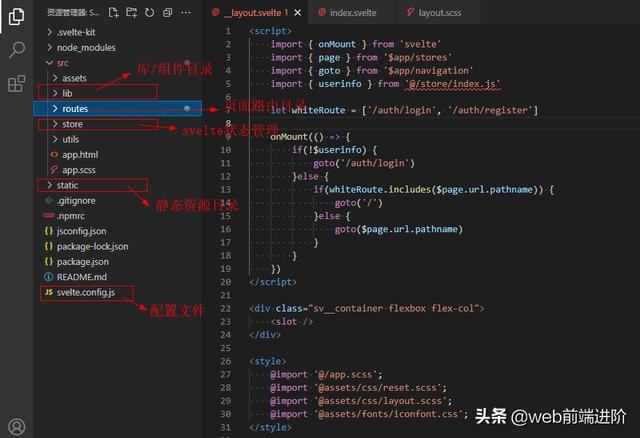This screenshot has width=640, height=438.
Task: Collapse all folders in explorer
Action: 167,13
